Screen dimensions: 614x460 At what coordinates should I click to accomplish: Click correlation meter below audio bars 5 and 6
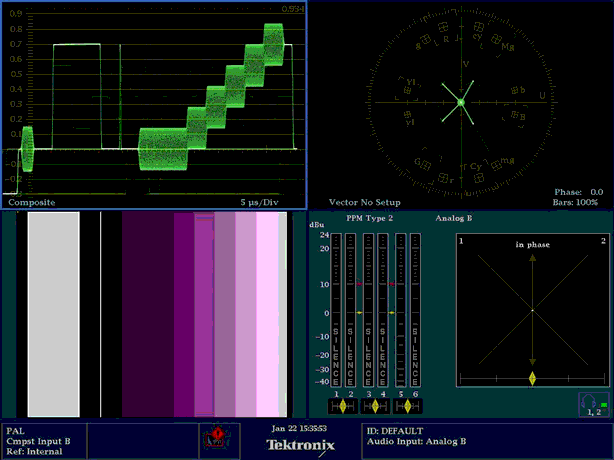408,406
